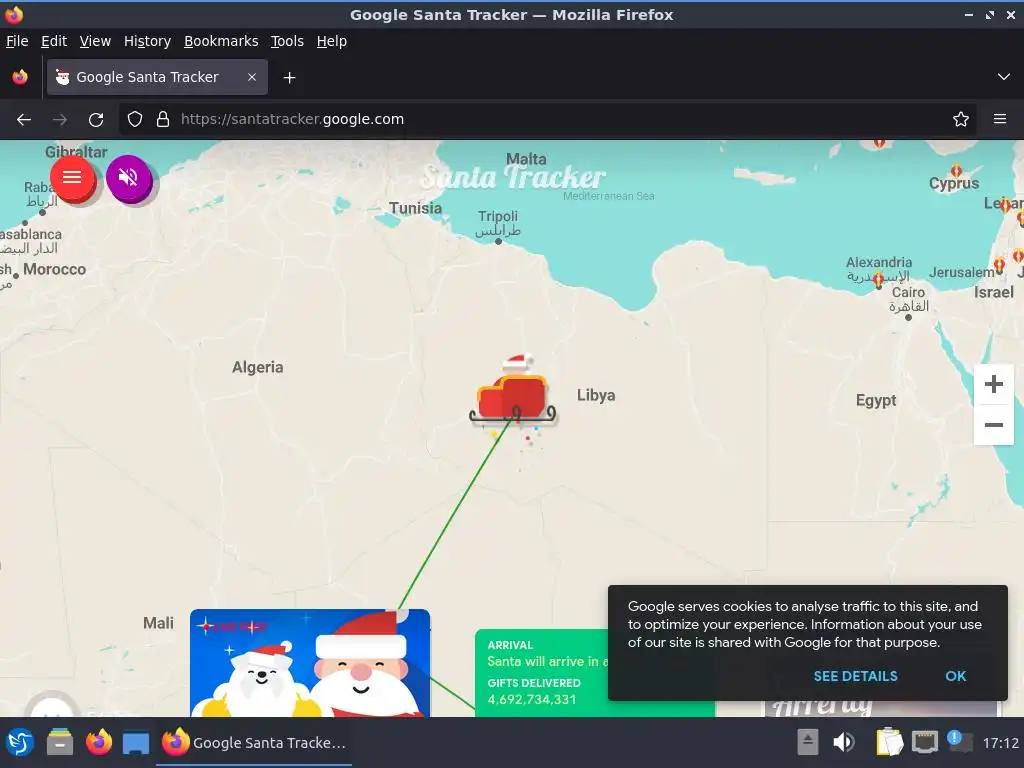Open the View menu
Image resolution: width=1024 pixels, height=768 pixels.
(x=95, y=41)
